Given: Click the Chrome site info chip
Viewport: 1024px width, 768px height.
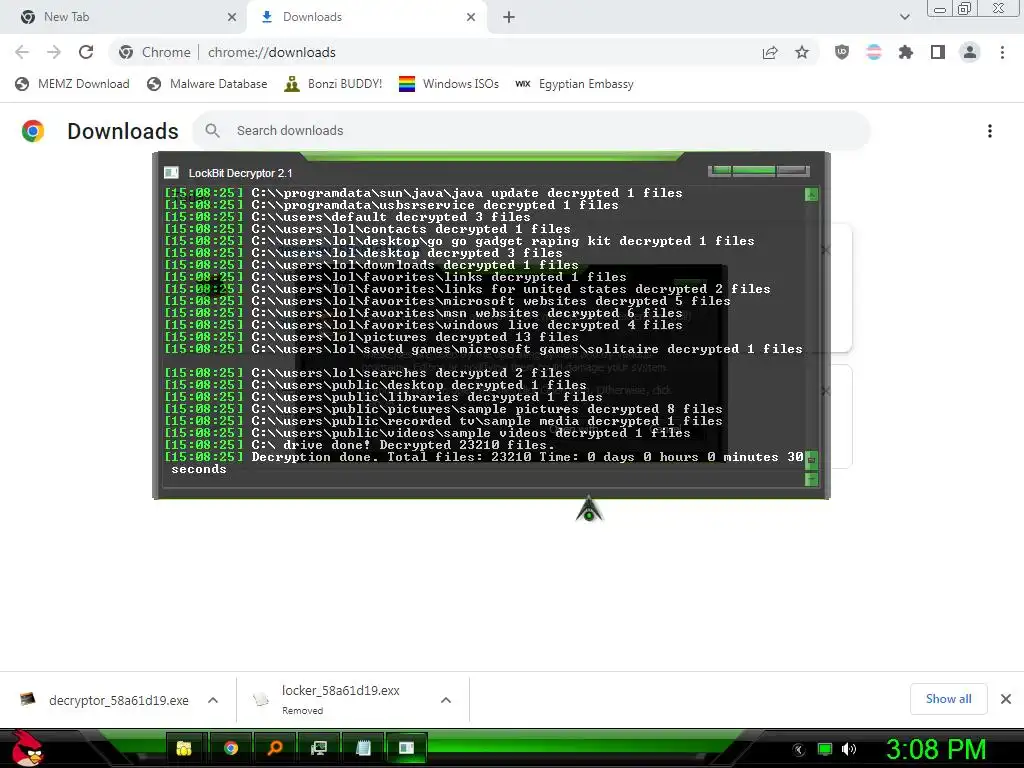Looking at the screenshot, I should (155, 52).
